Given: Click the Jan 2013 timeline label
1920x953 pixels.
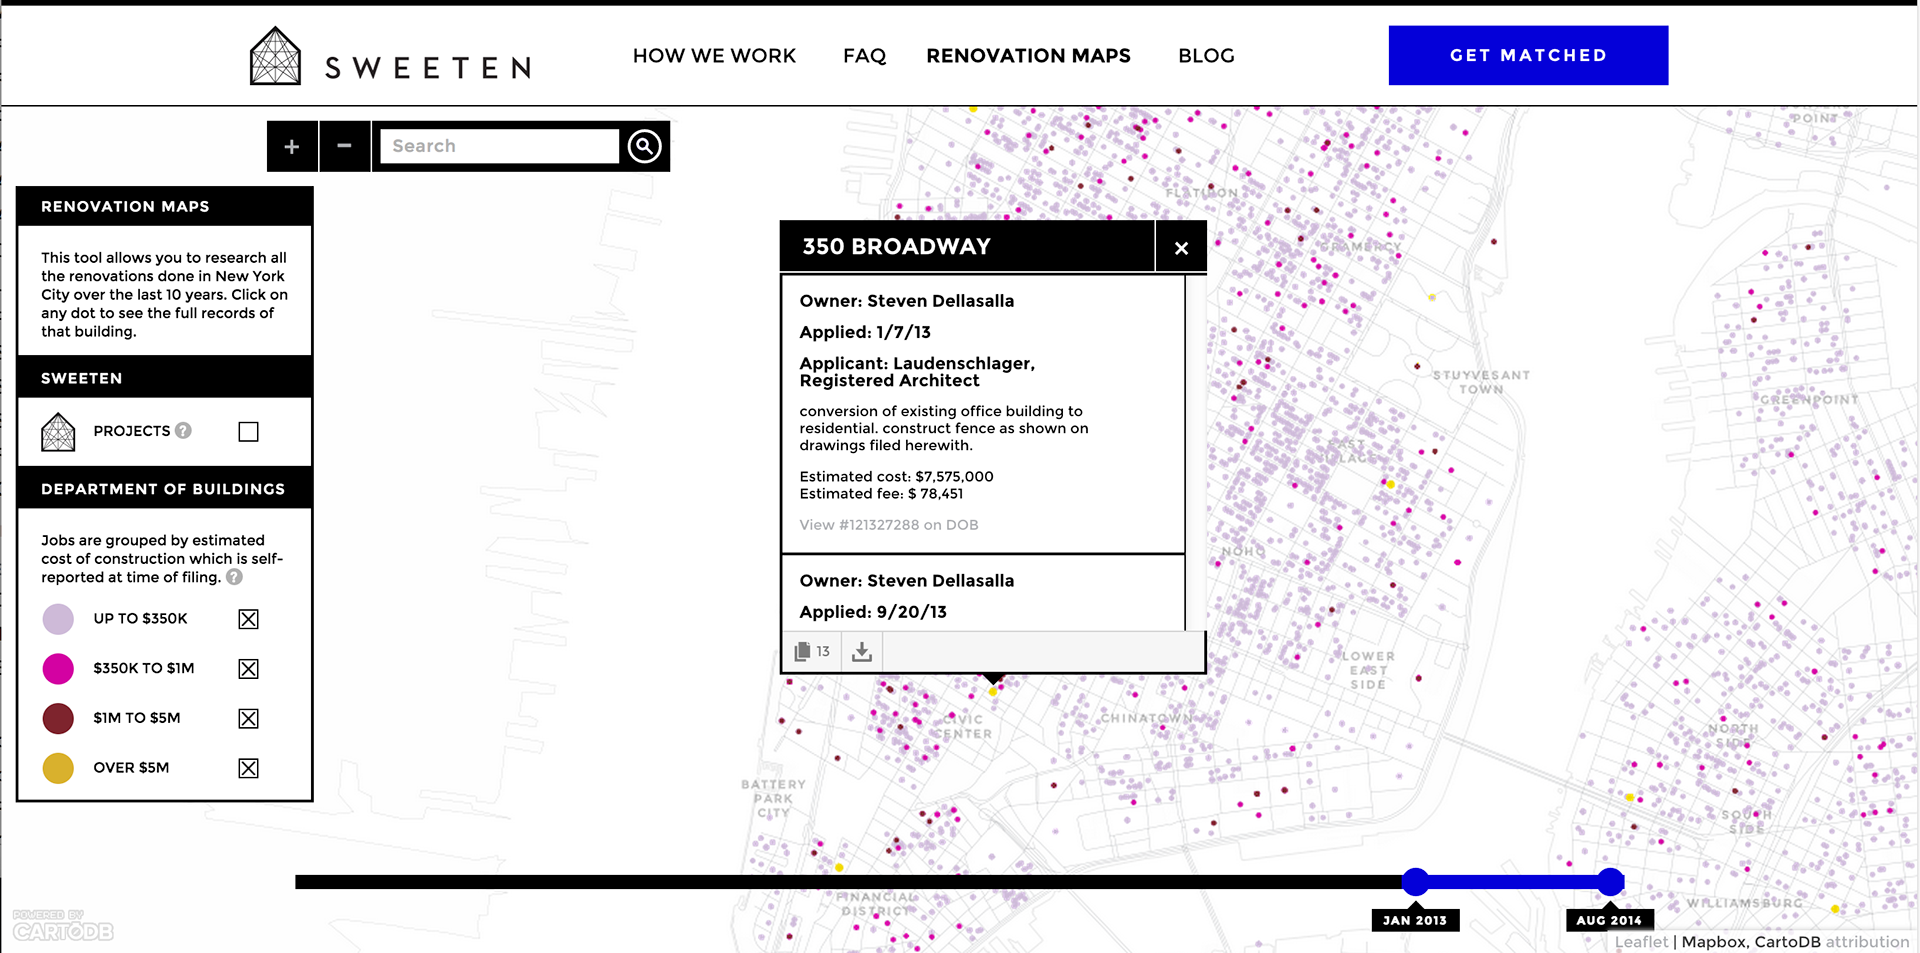Looking at the screenshot, I should (x=1415, y=920).
